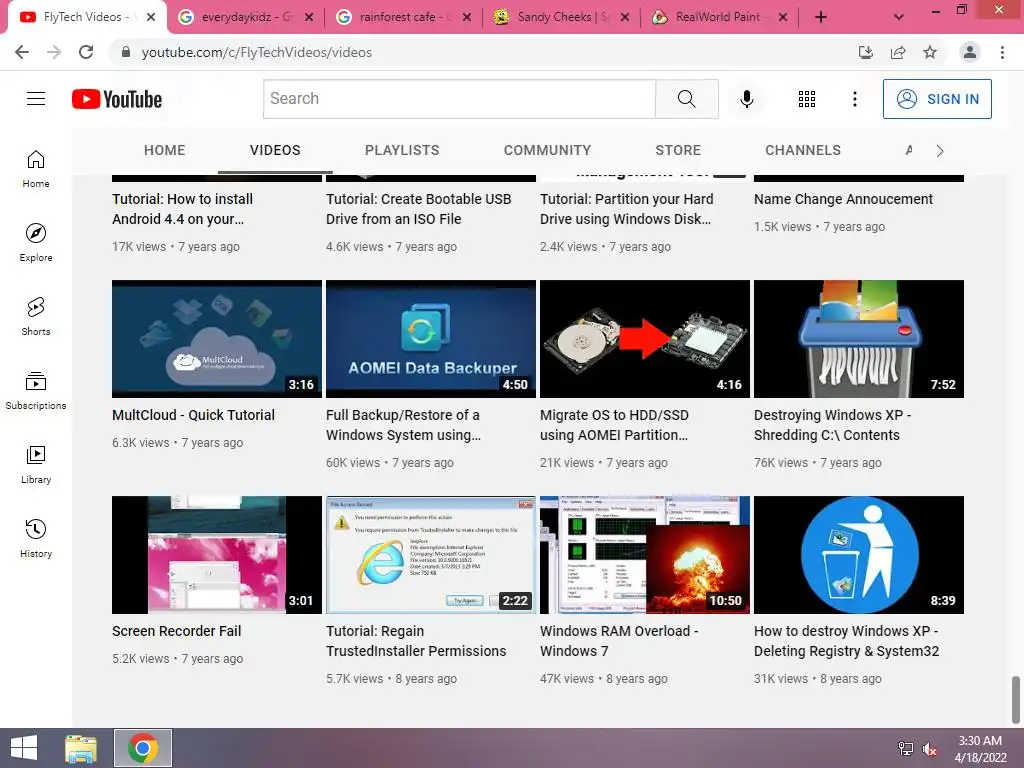This screenshot has width=1024, height=768.
Task: Open Library in sidebar
Action: (36, 464)
